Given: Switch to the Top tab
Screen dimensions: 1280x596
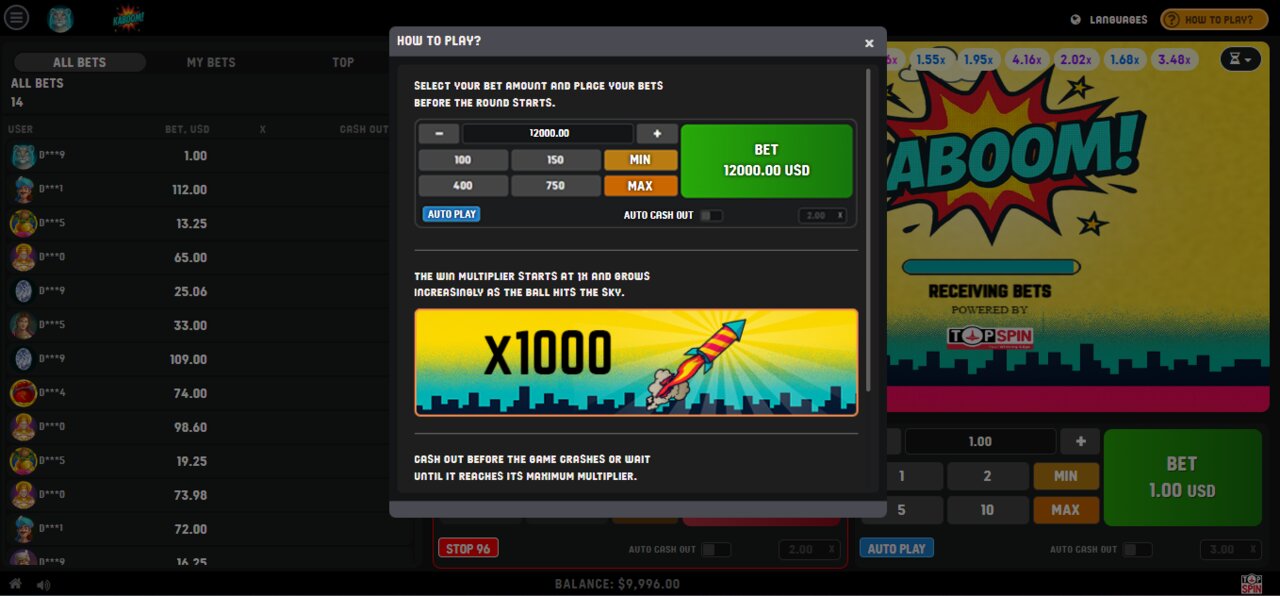Looking at the screenshot, I should coord(343,62).
